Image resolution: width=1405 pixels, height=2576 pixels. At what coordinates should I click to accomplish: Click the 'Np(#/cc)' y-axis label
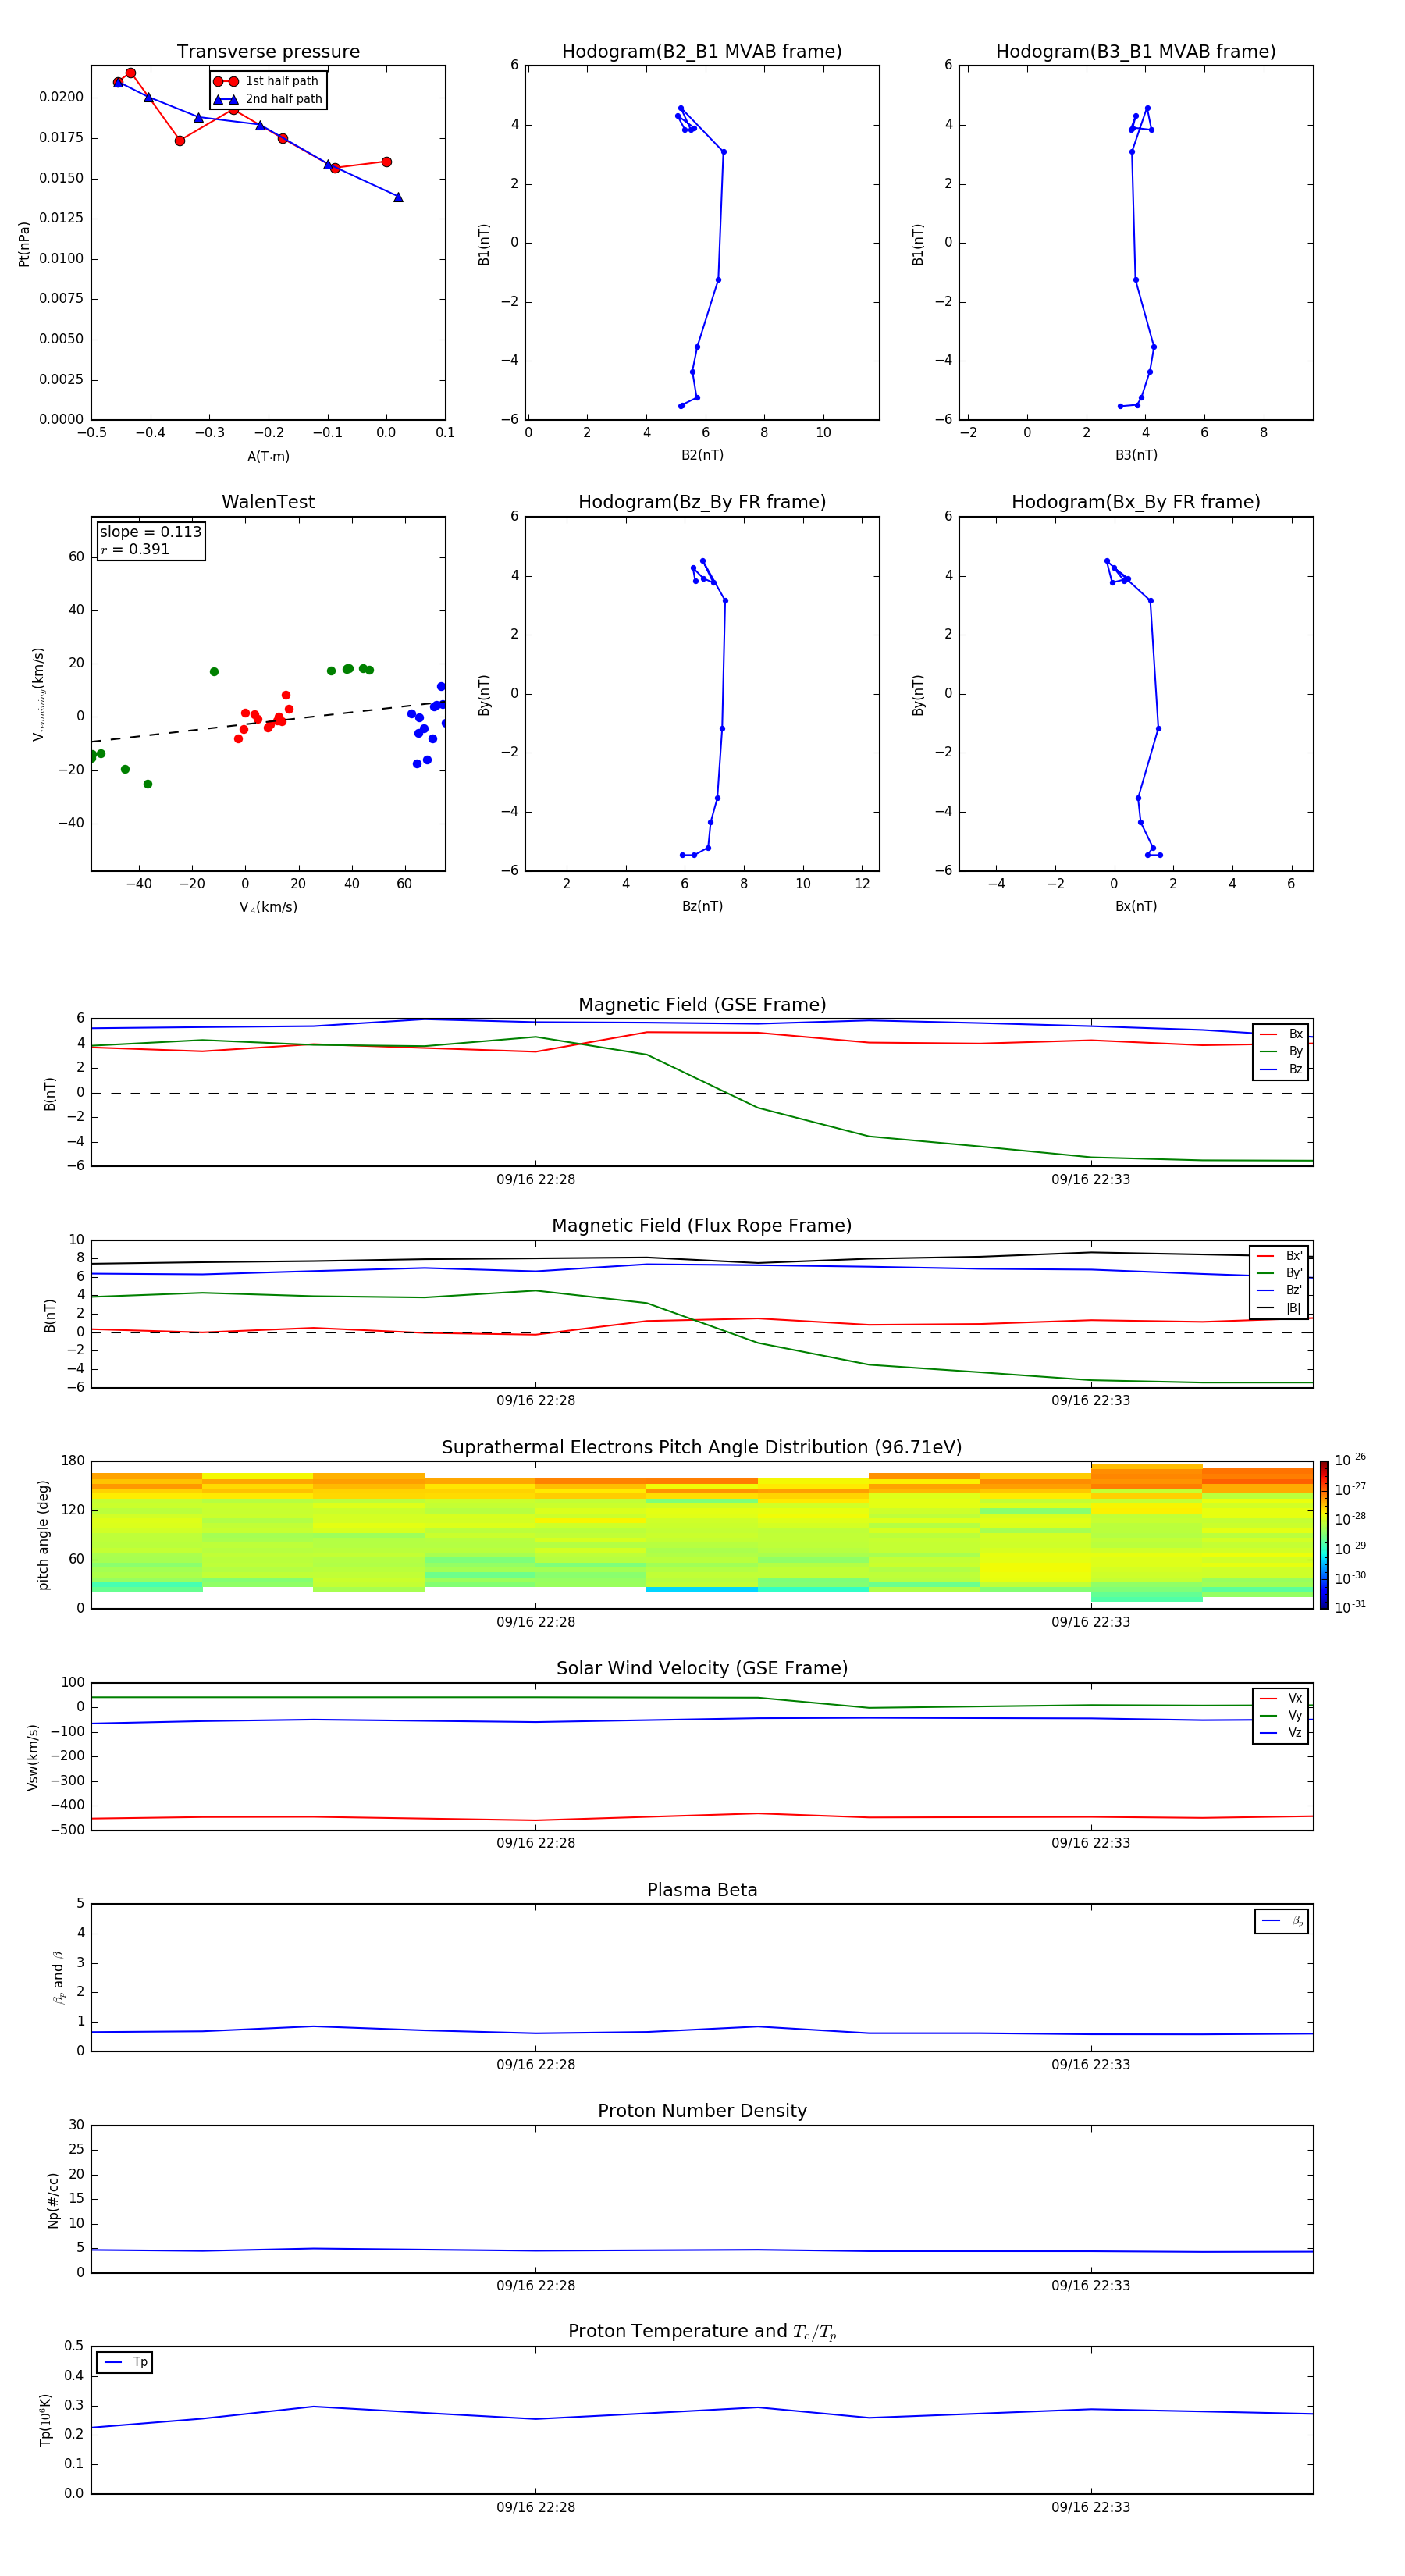coord(53,2200)
